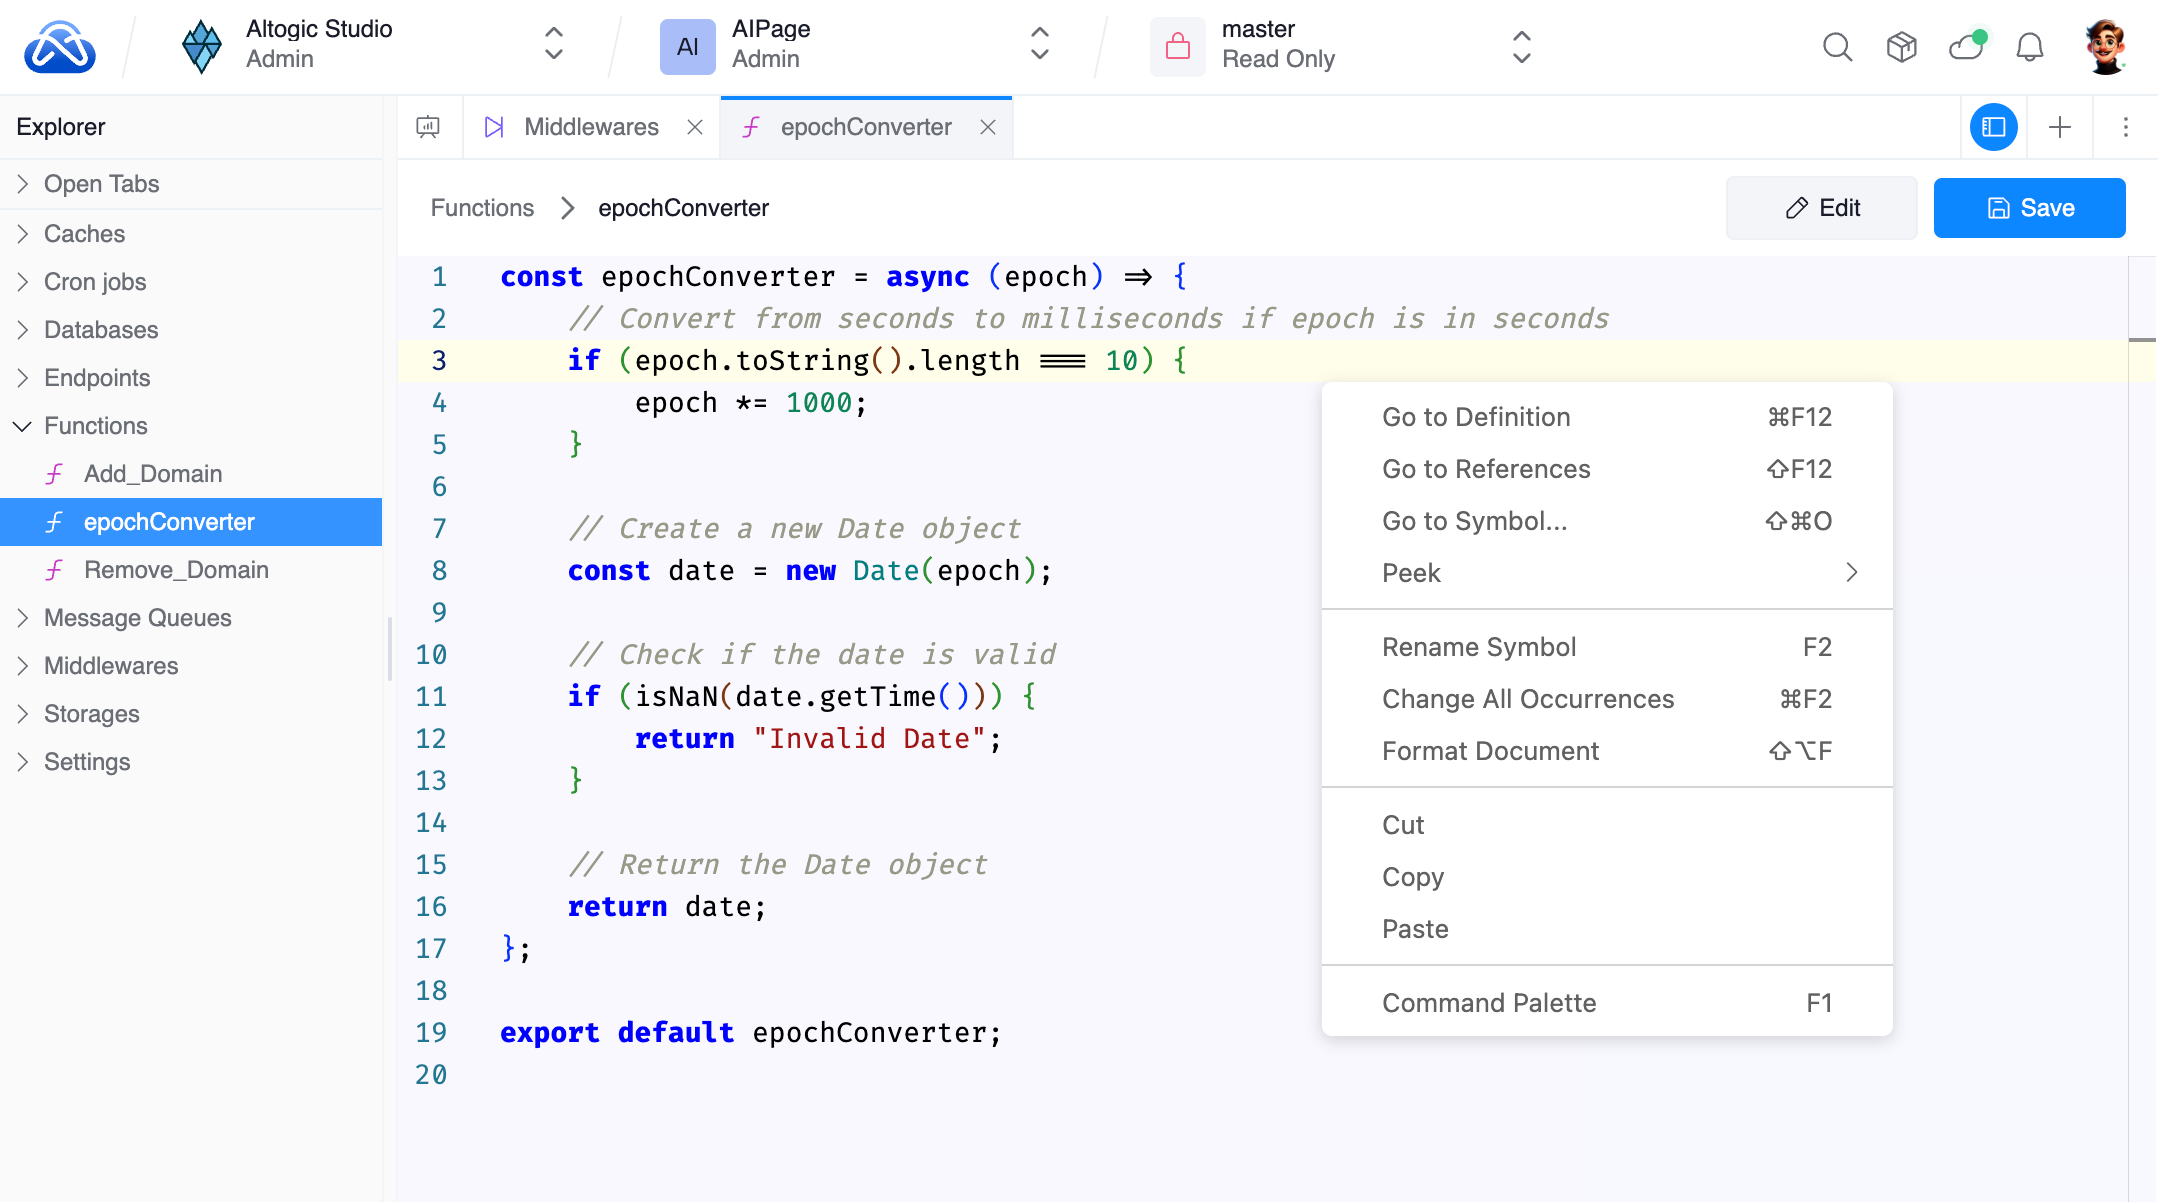Open the Altogic Studio organization switcher
The height and width of the screenshot is (1202, 2158).
[372, 45]
